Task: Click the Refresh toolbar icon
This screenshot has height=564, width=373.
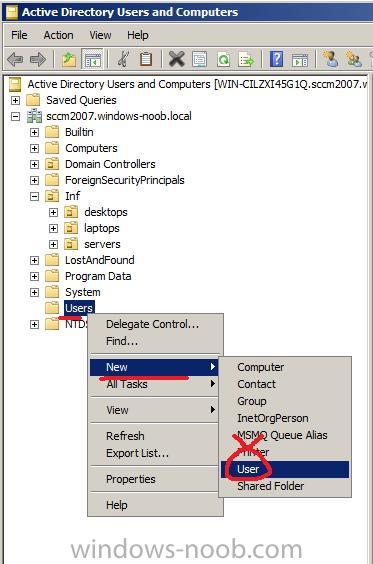Action: coord(223,59)
